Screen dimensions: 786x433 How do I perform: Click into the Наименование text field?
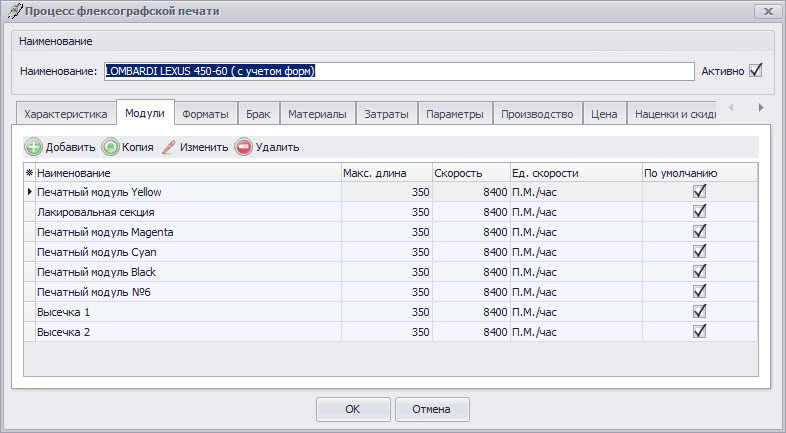click(399, 71)
